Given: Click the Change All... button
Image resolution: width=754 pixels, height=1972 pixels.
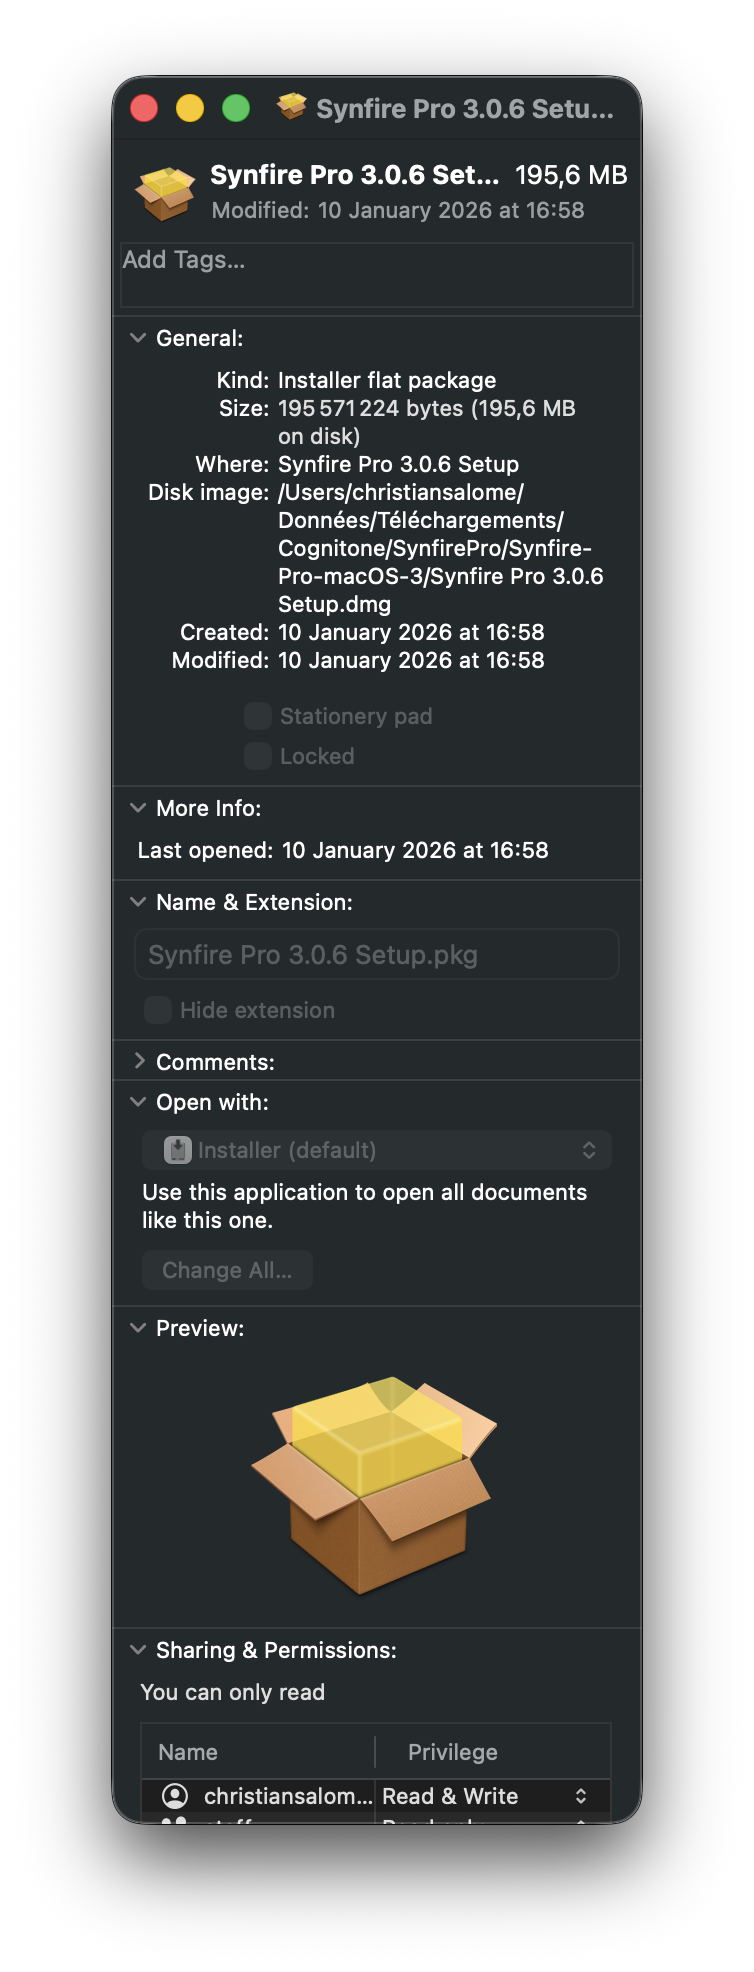Looking at the screenshot, I should click(x=228, y=1270).
